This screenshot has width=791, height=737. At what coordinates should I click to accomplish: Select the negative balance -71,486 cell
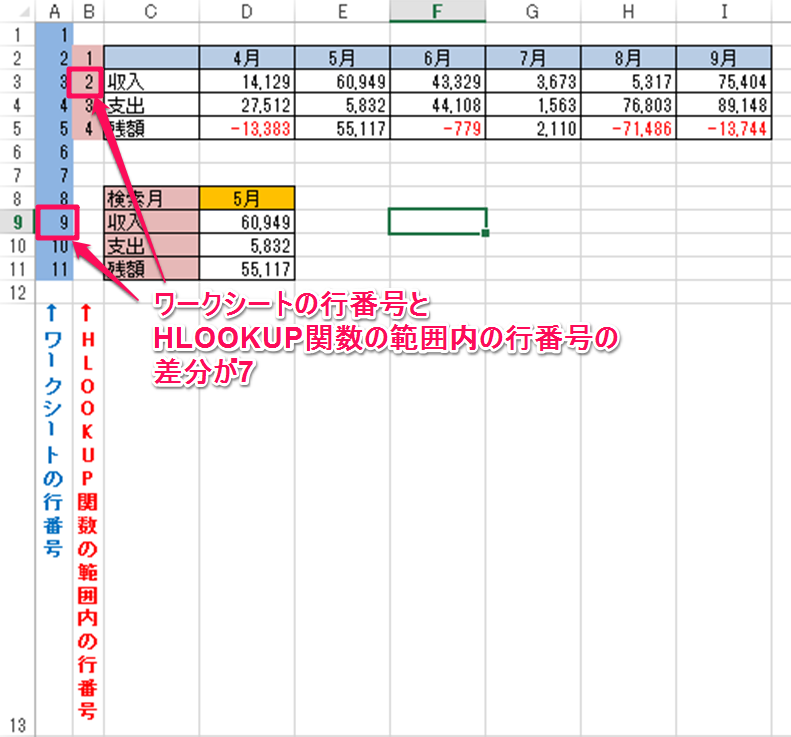[627, 128]
